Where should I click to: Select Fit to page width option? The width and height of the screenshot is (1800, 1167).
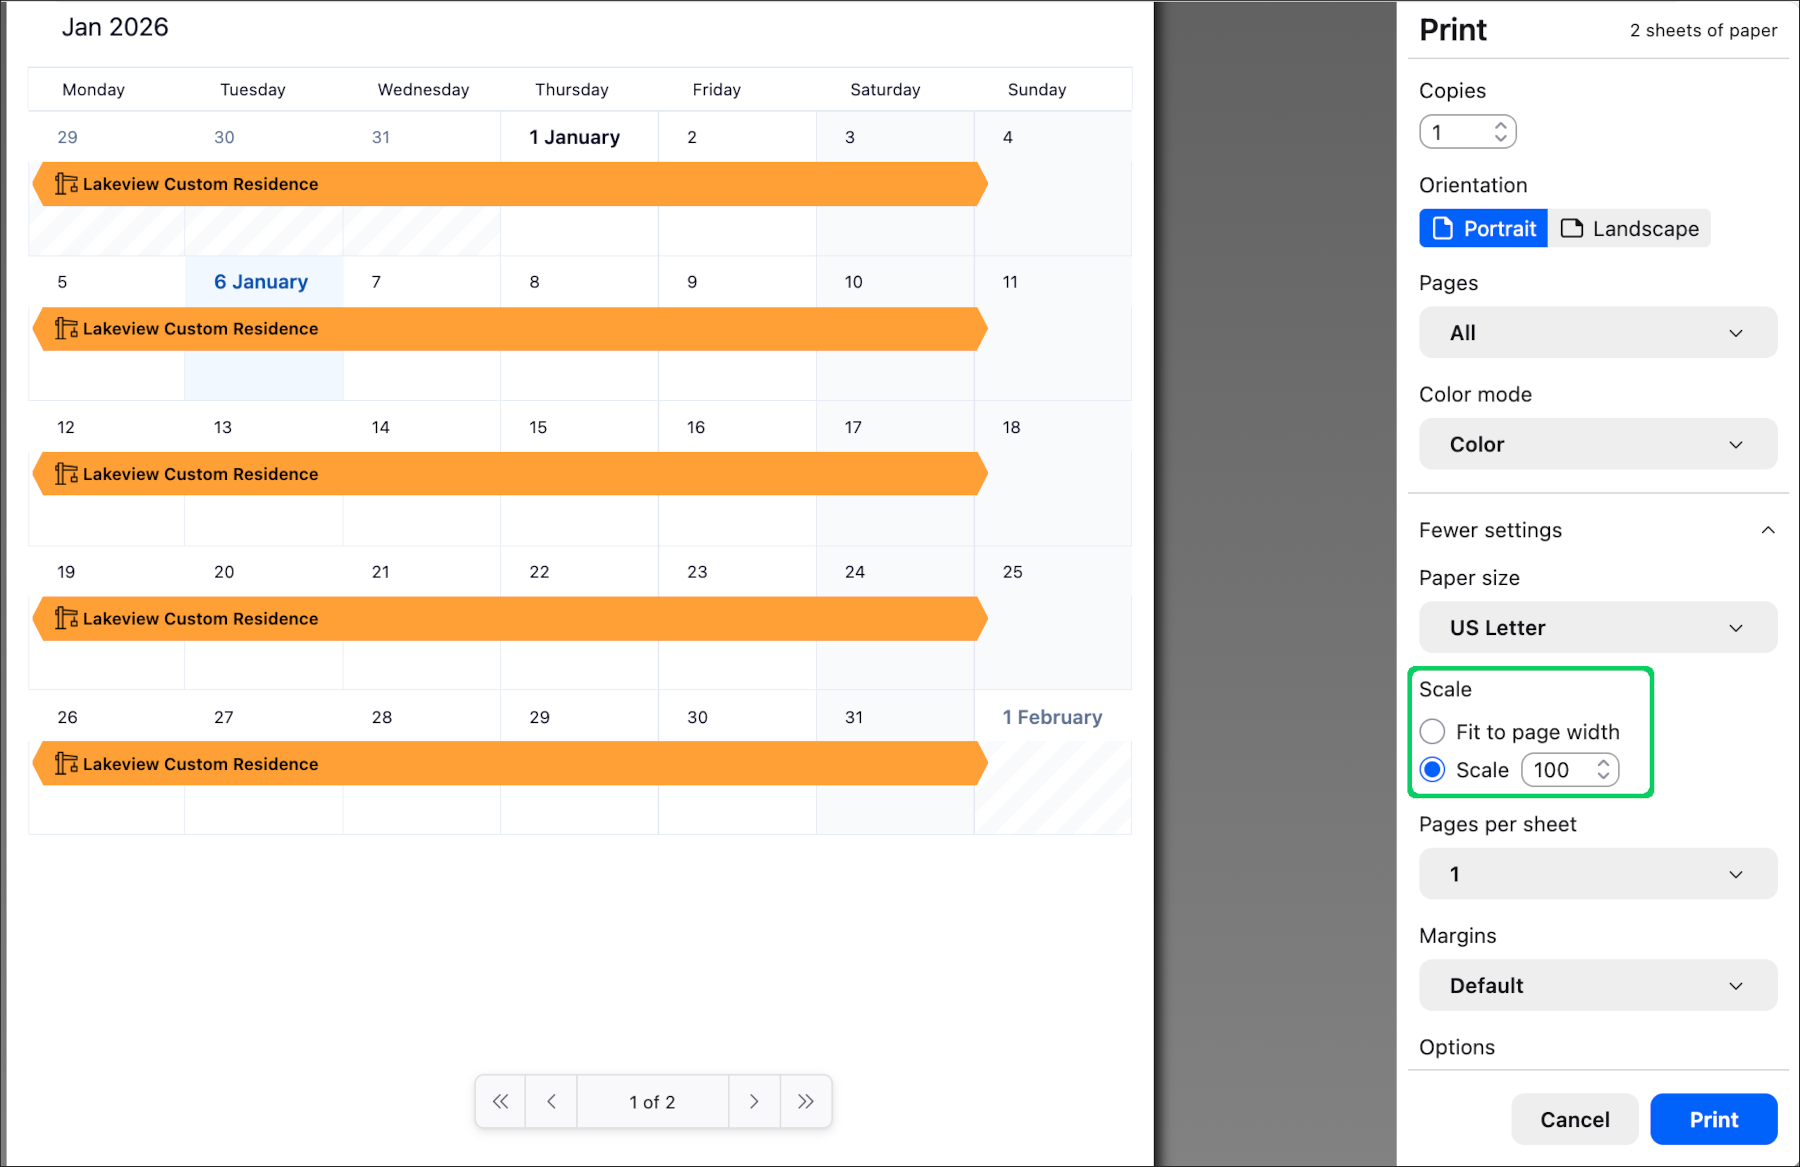click(1432, 732)
